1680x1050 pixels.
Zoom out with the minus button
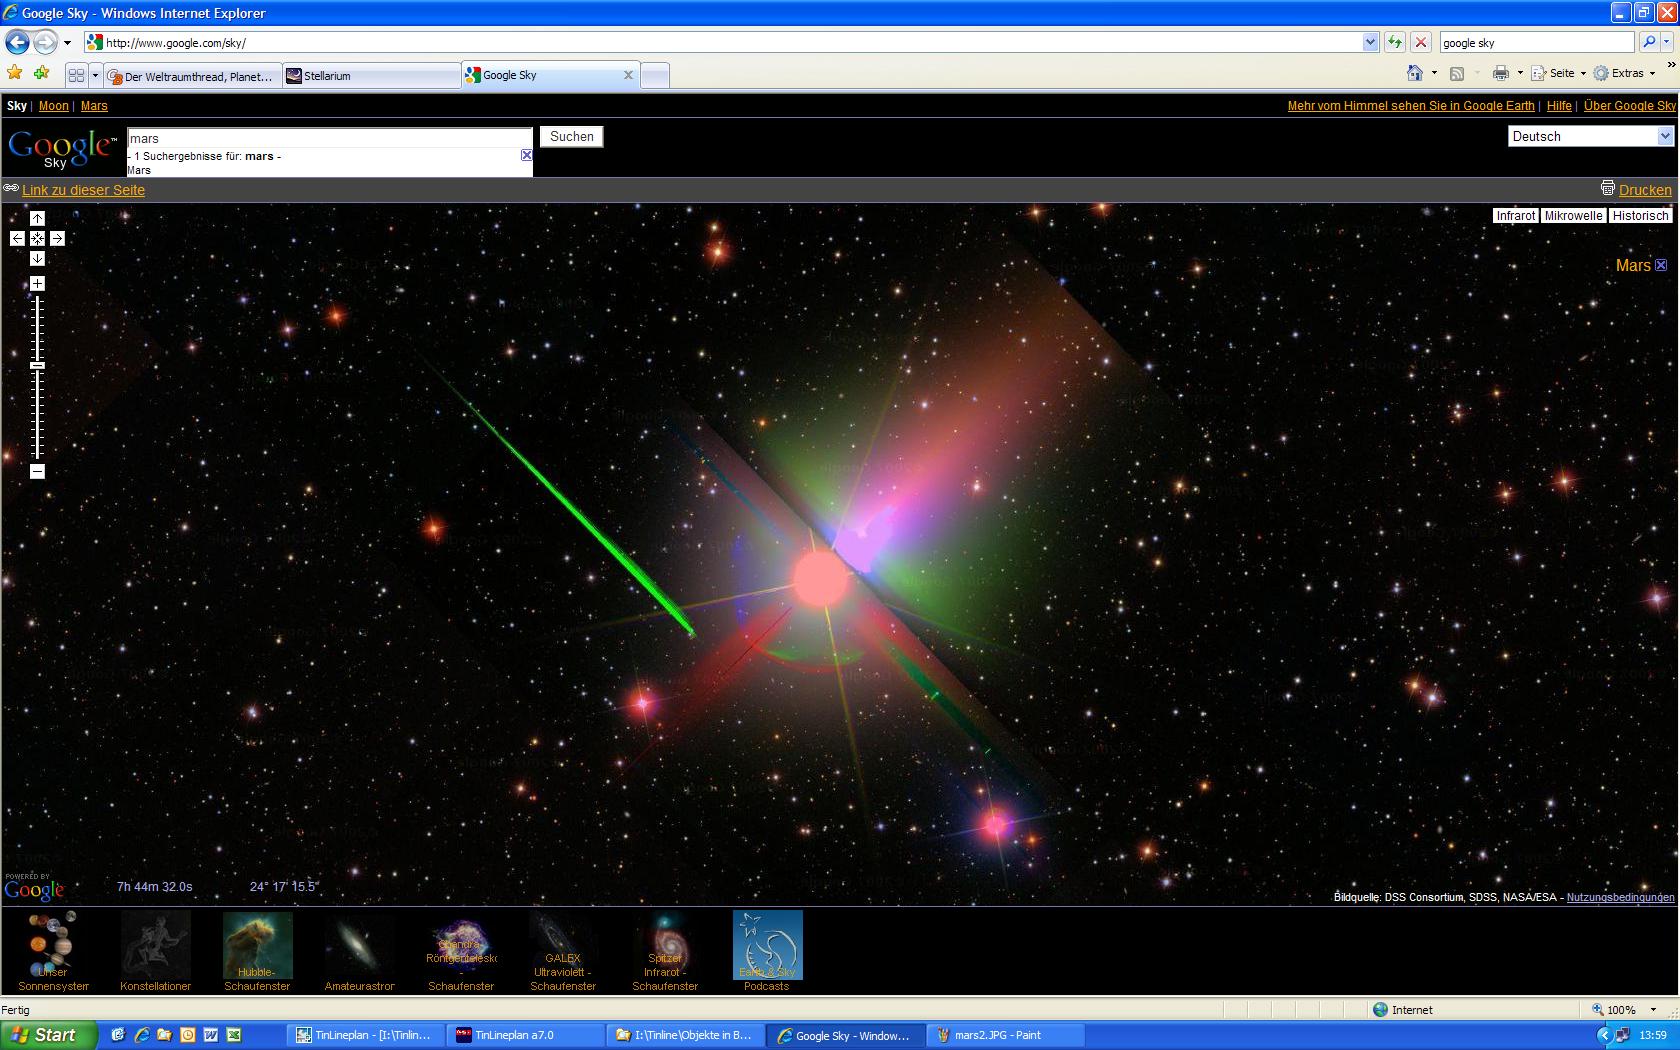pyautogui.click(x=37, y=471)
